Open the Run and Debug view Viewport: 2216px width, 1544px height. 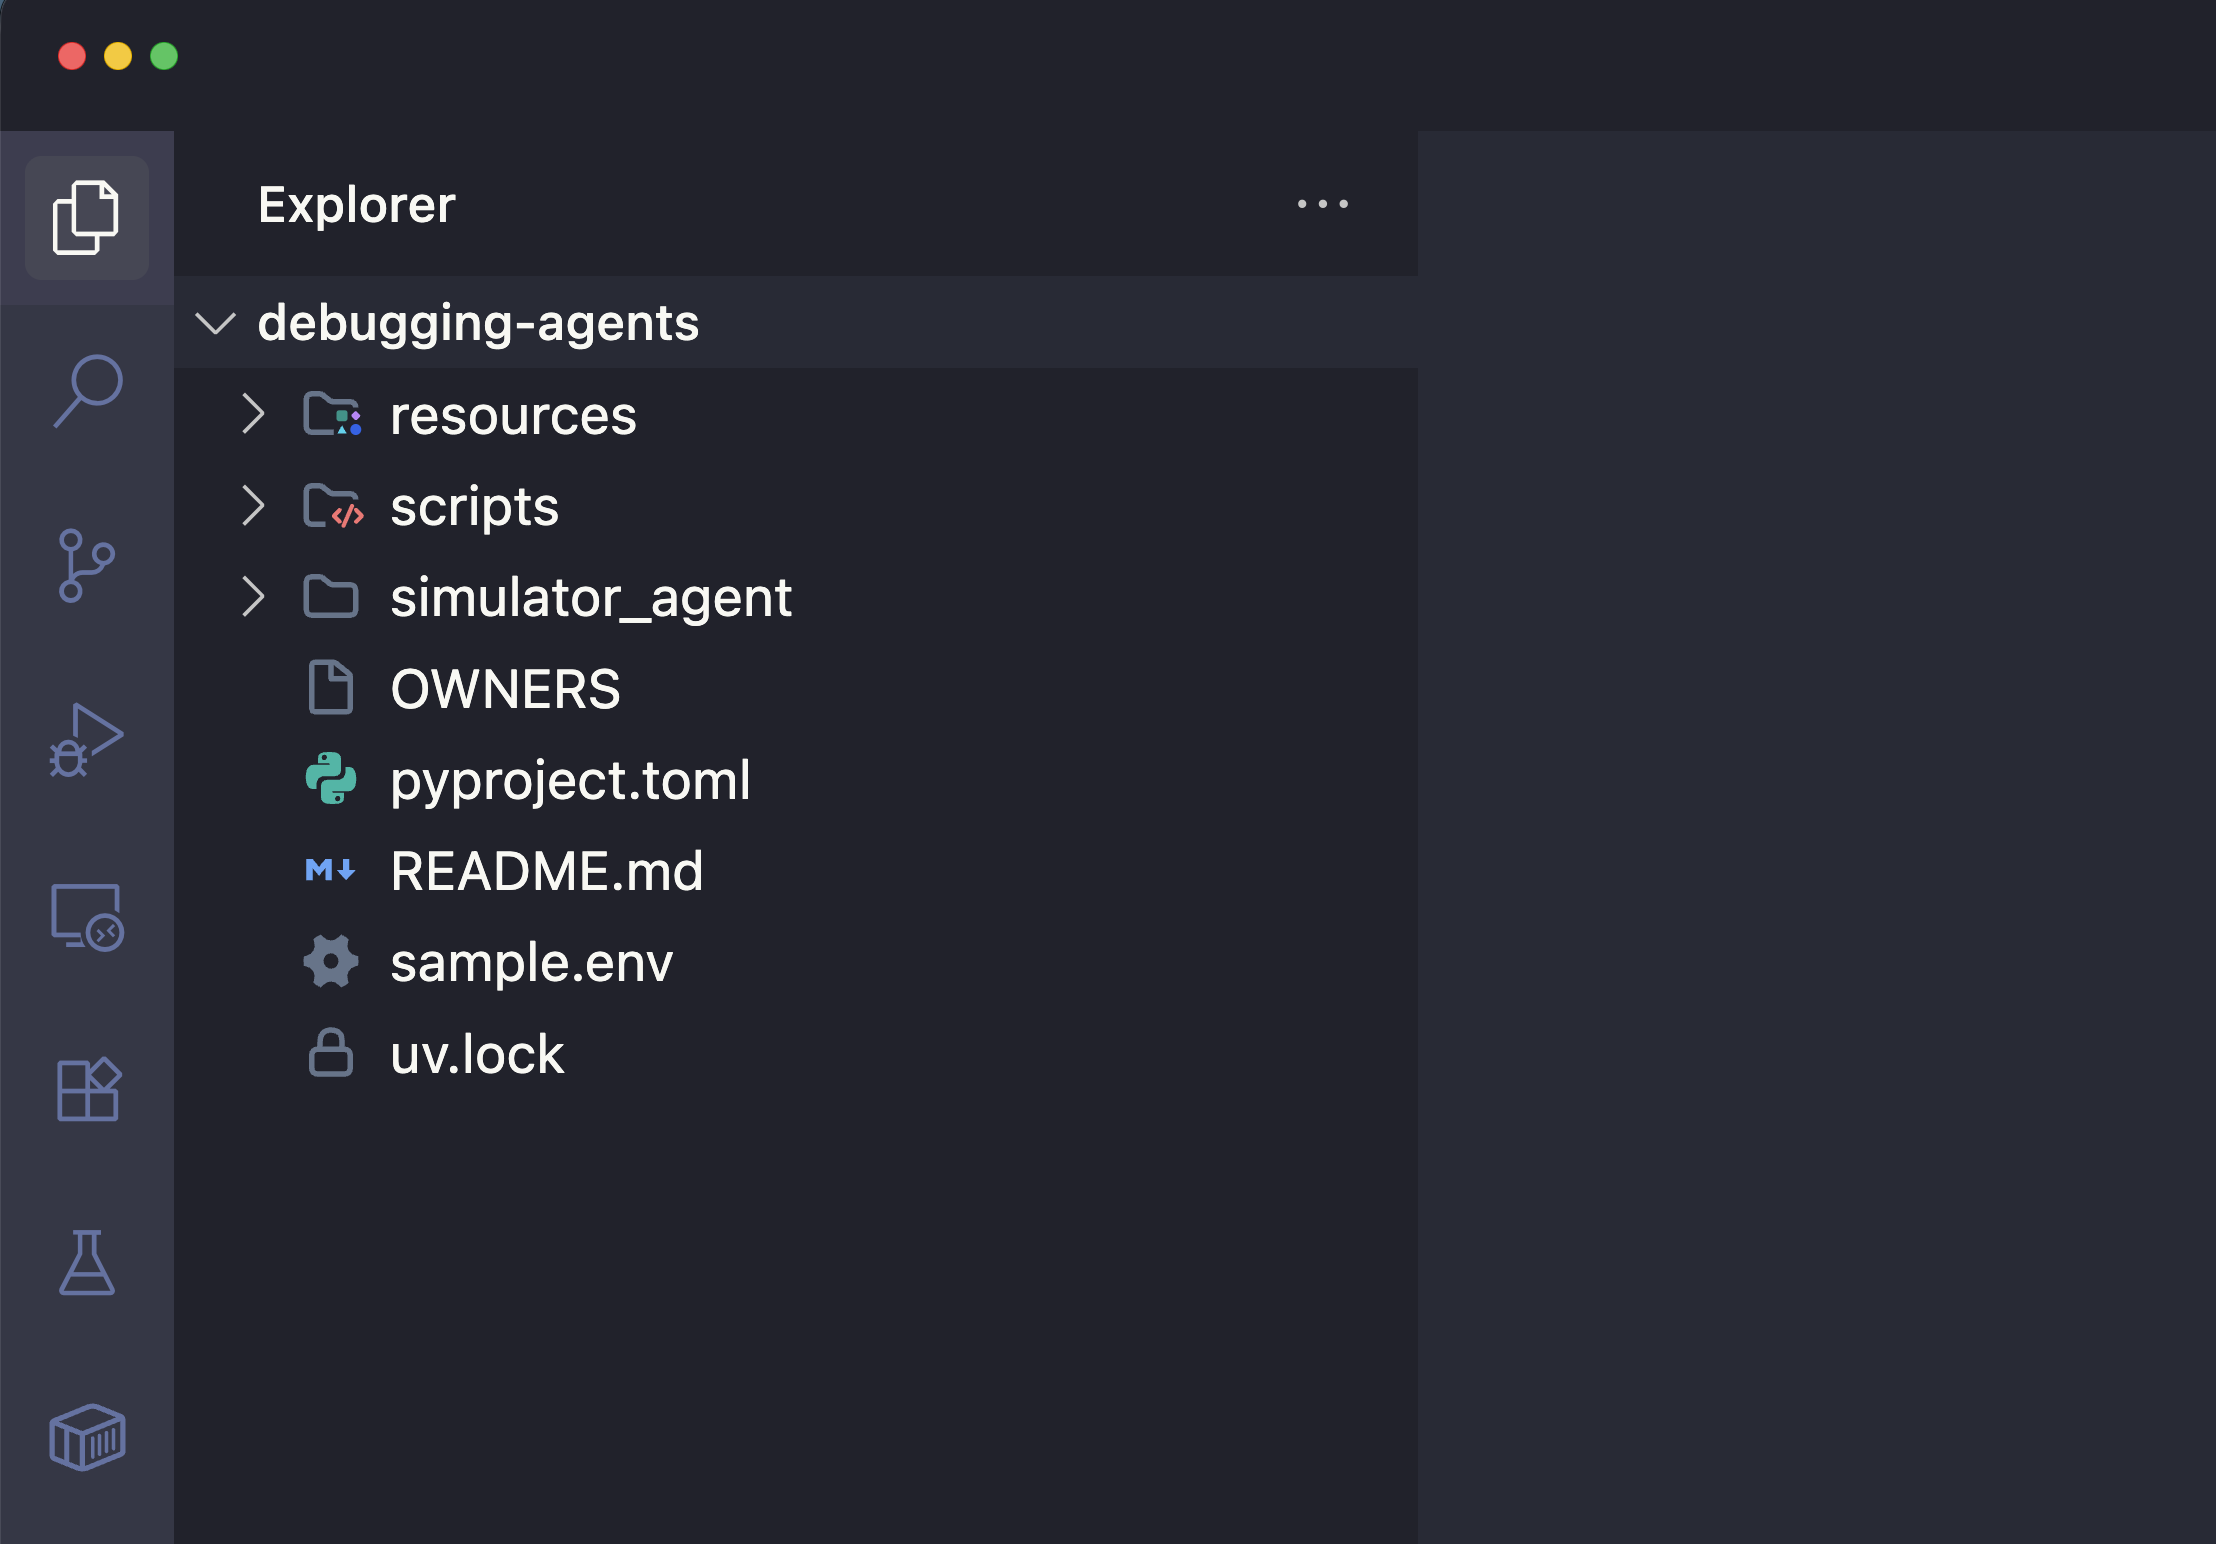pyautogui.click(x=86, y=740)
